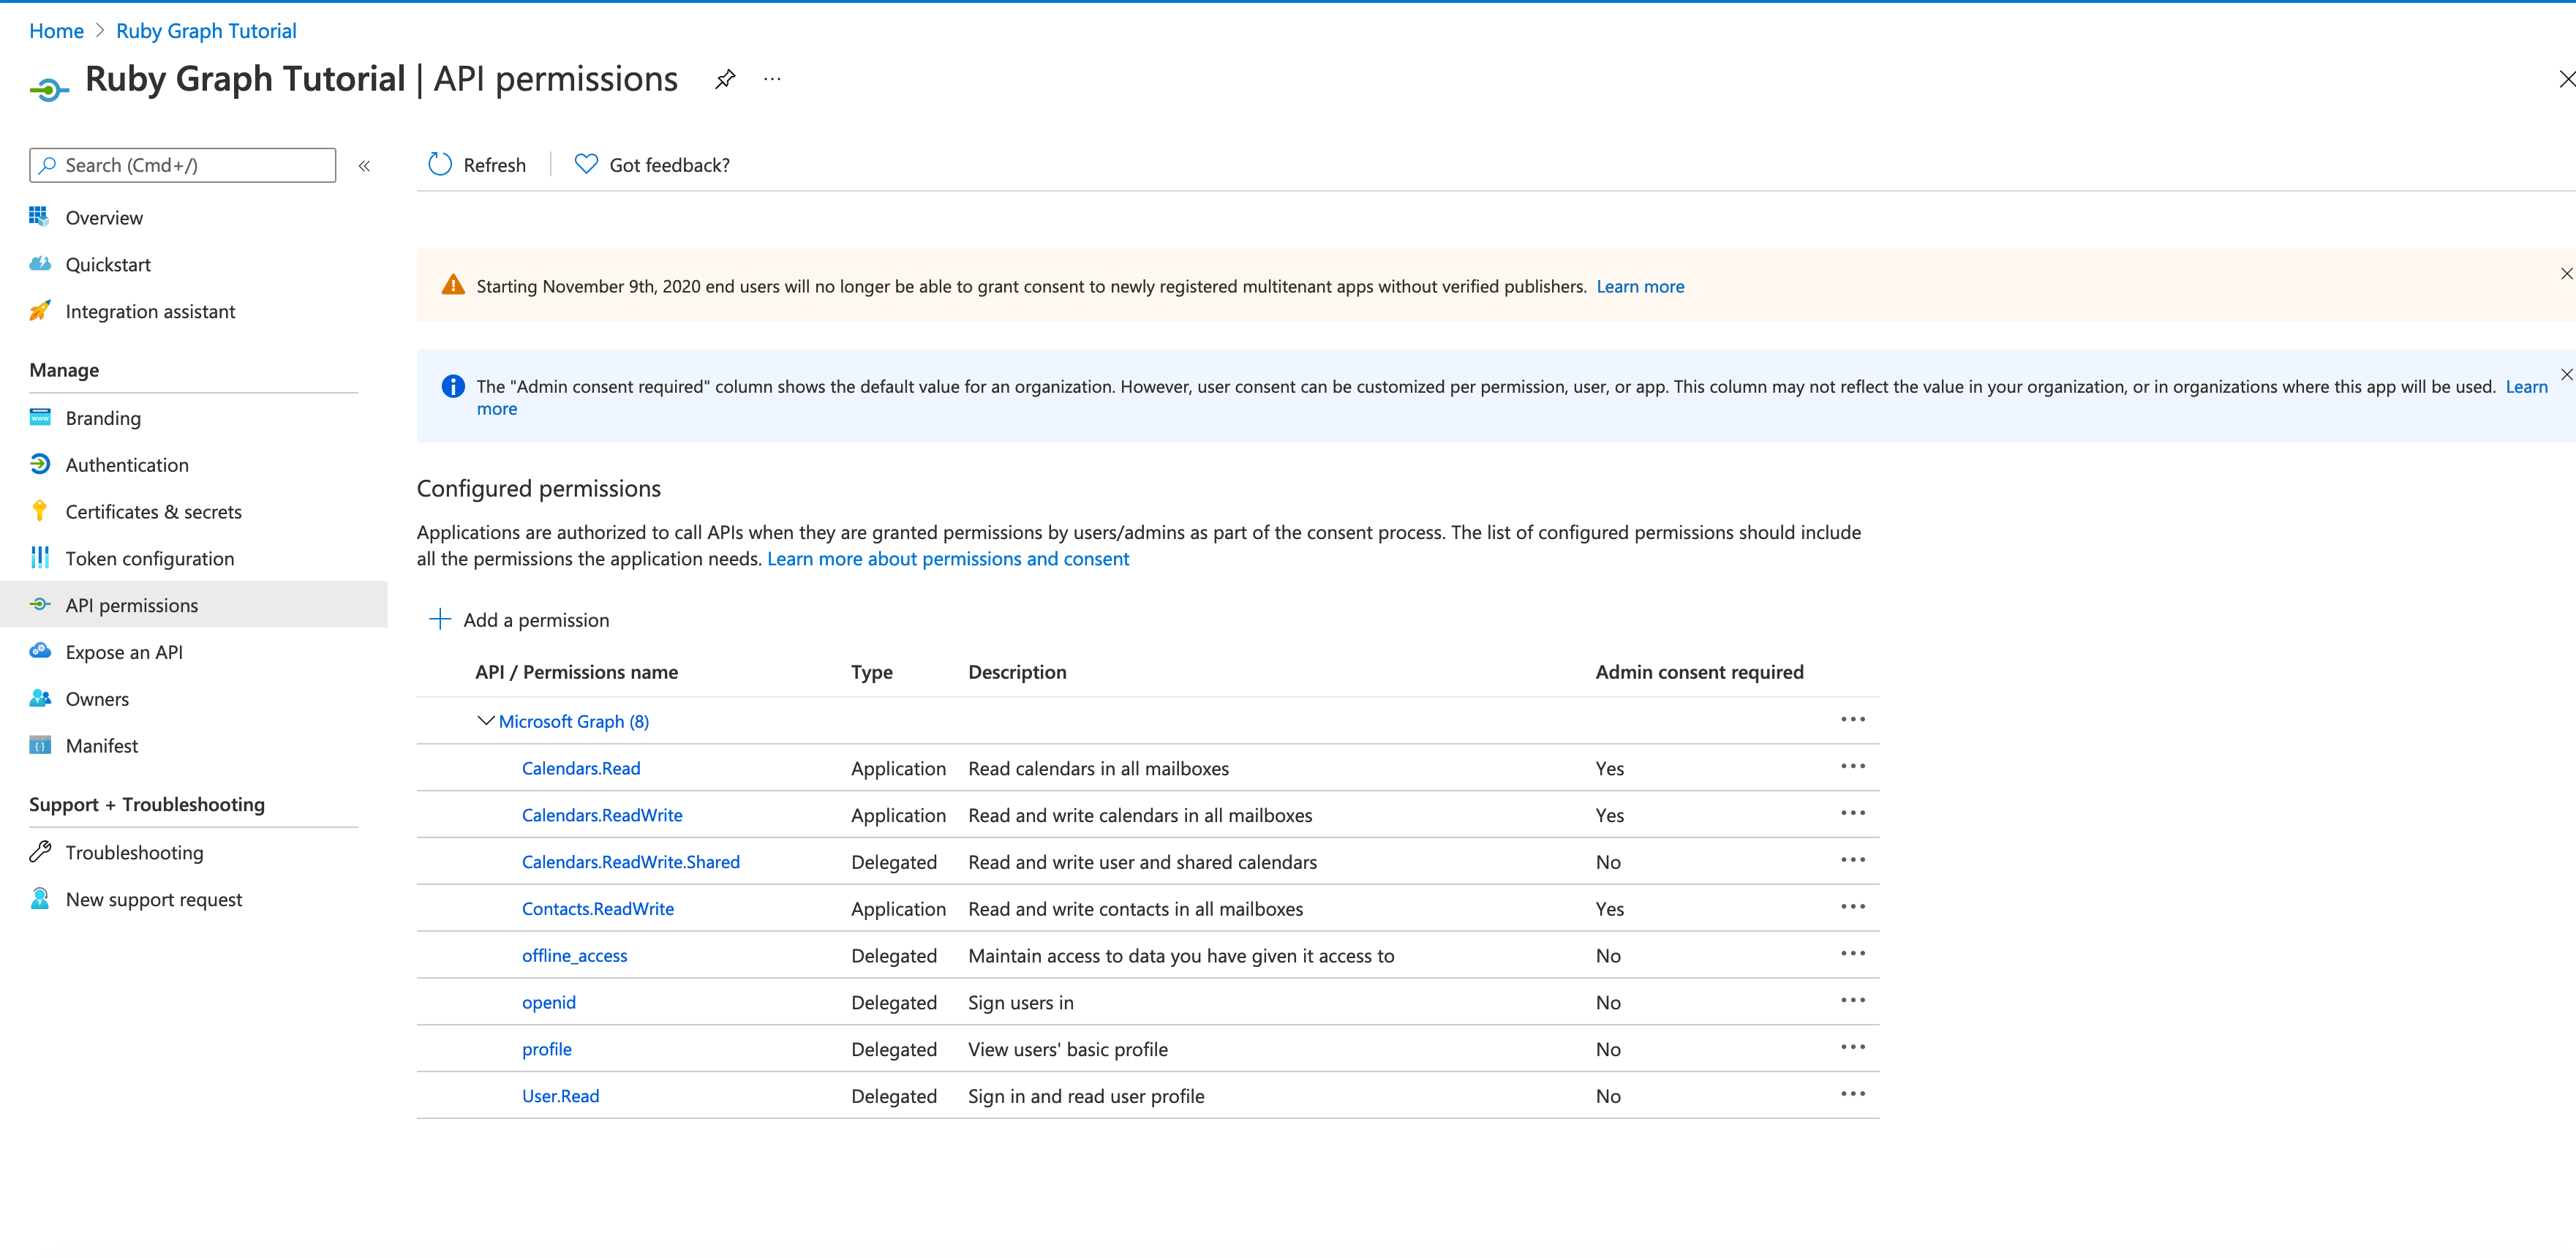
Task: Dismiss the November 9th warning banner
Action: point(2566,273)
